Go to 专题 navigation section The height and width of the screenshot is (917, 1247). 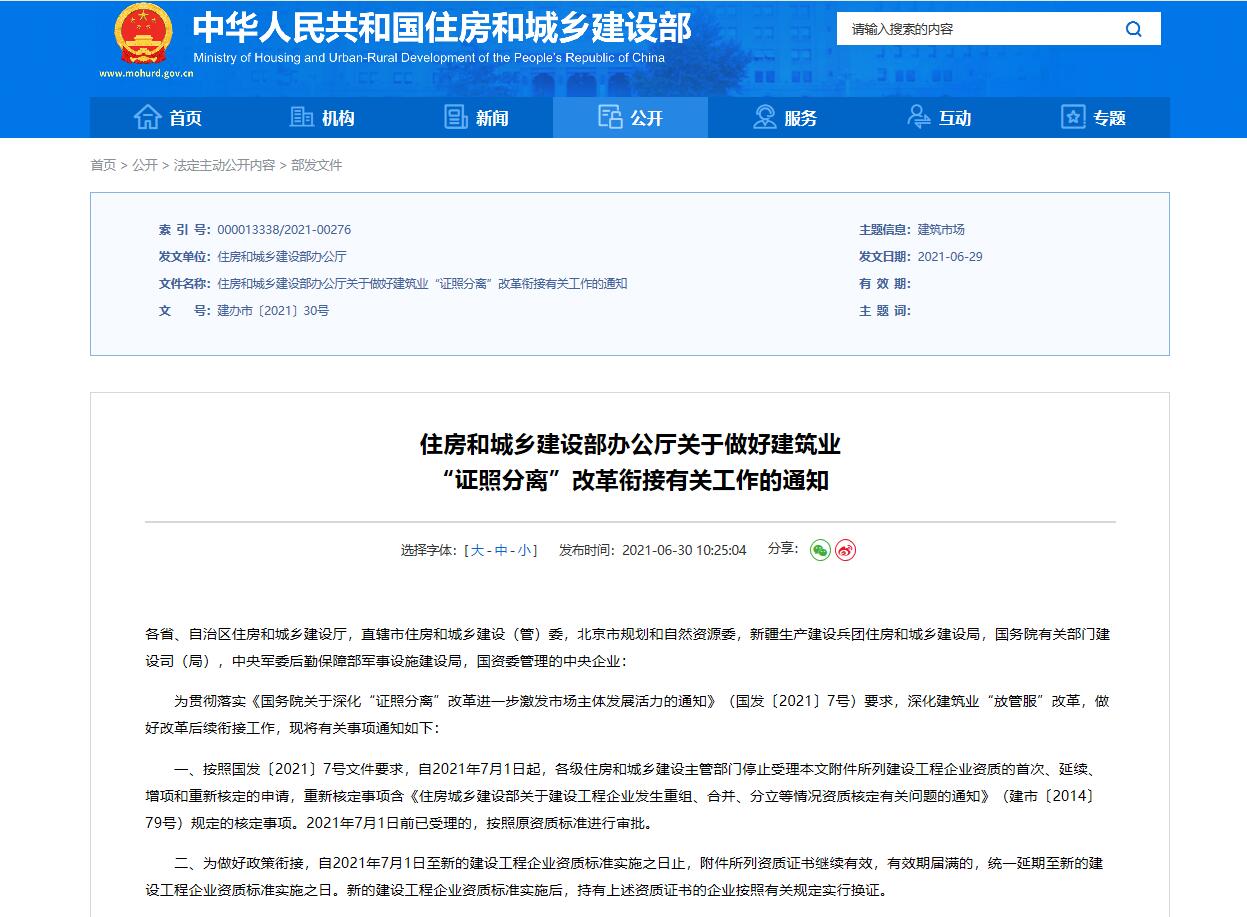point(1109,118)
